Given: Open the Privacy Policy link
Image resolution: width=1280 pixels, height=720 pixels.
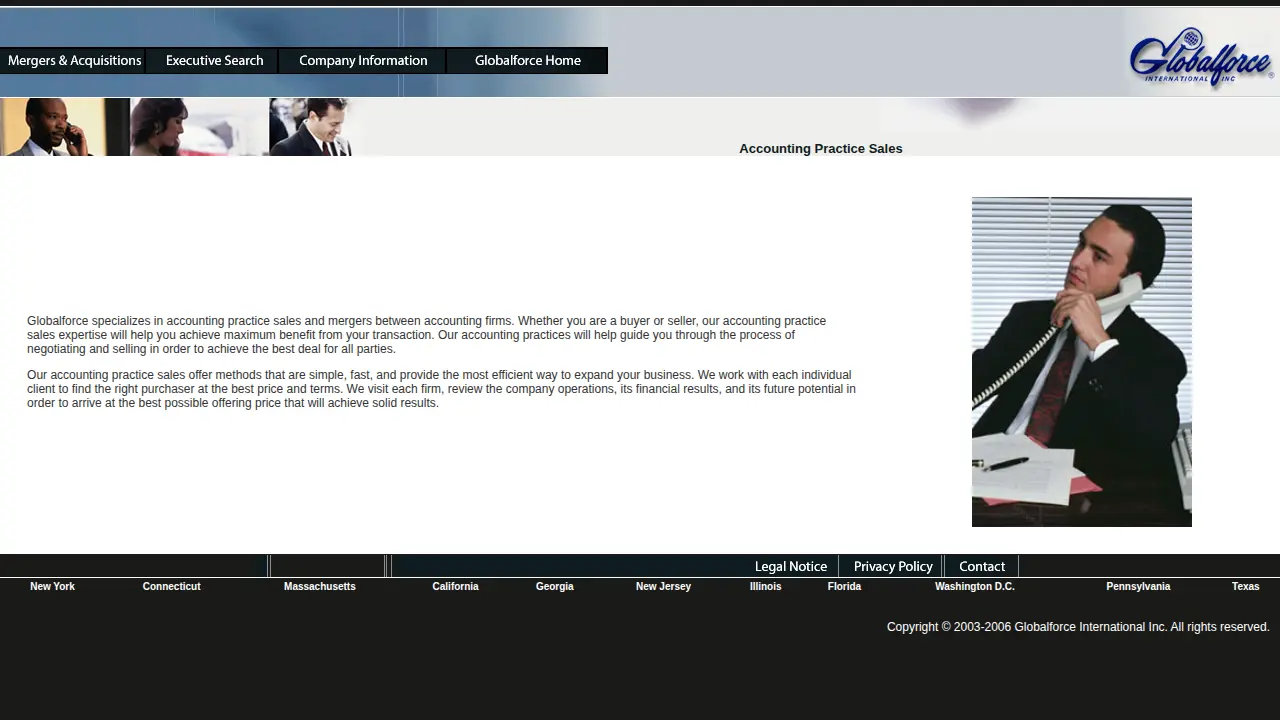Looking at the screenshot, I should [893, 566].
